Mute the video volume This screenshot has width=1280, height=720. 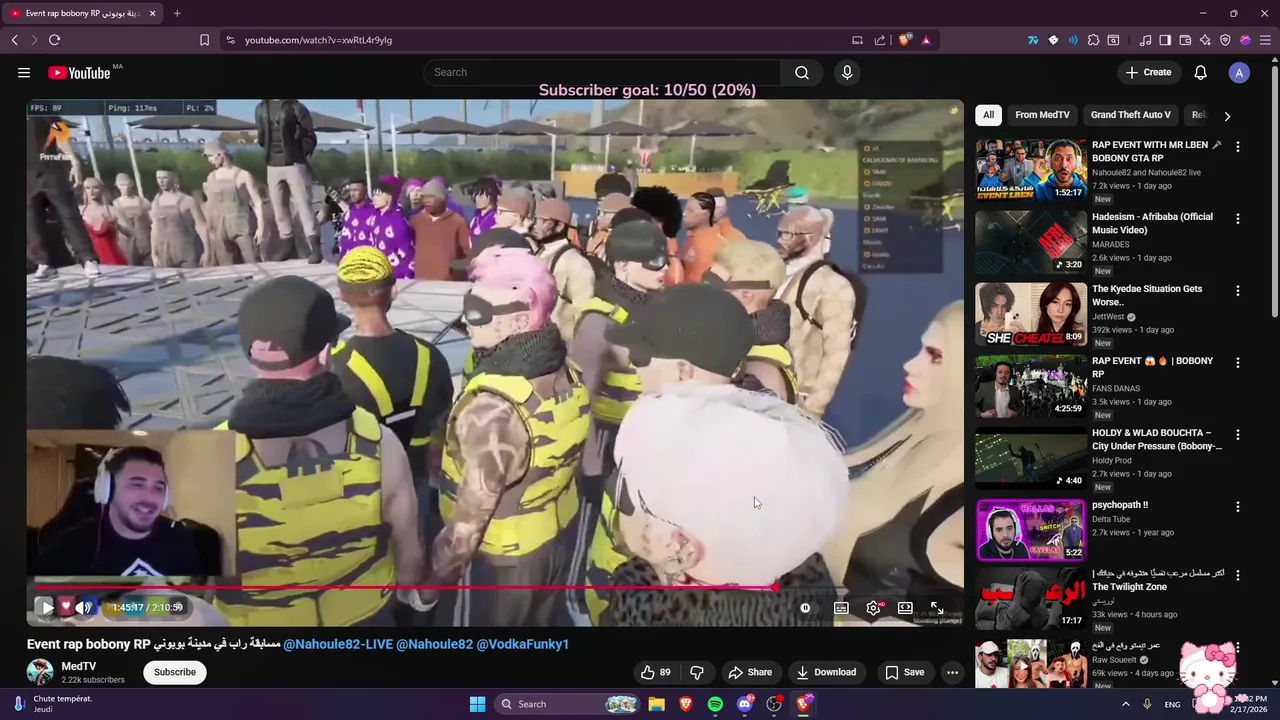pos(84,607)
